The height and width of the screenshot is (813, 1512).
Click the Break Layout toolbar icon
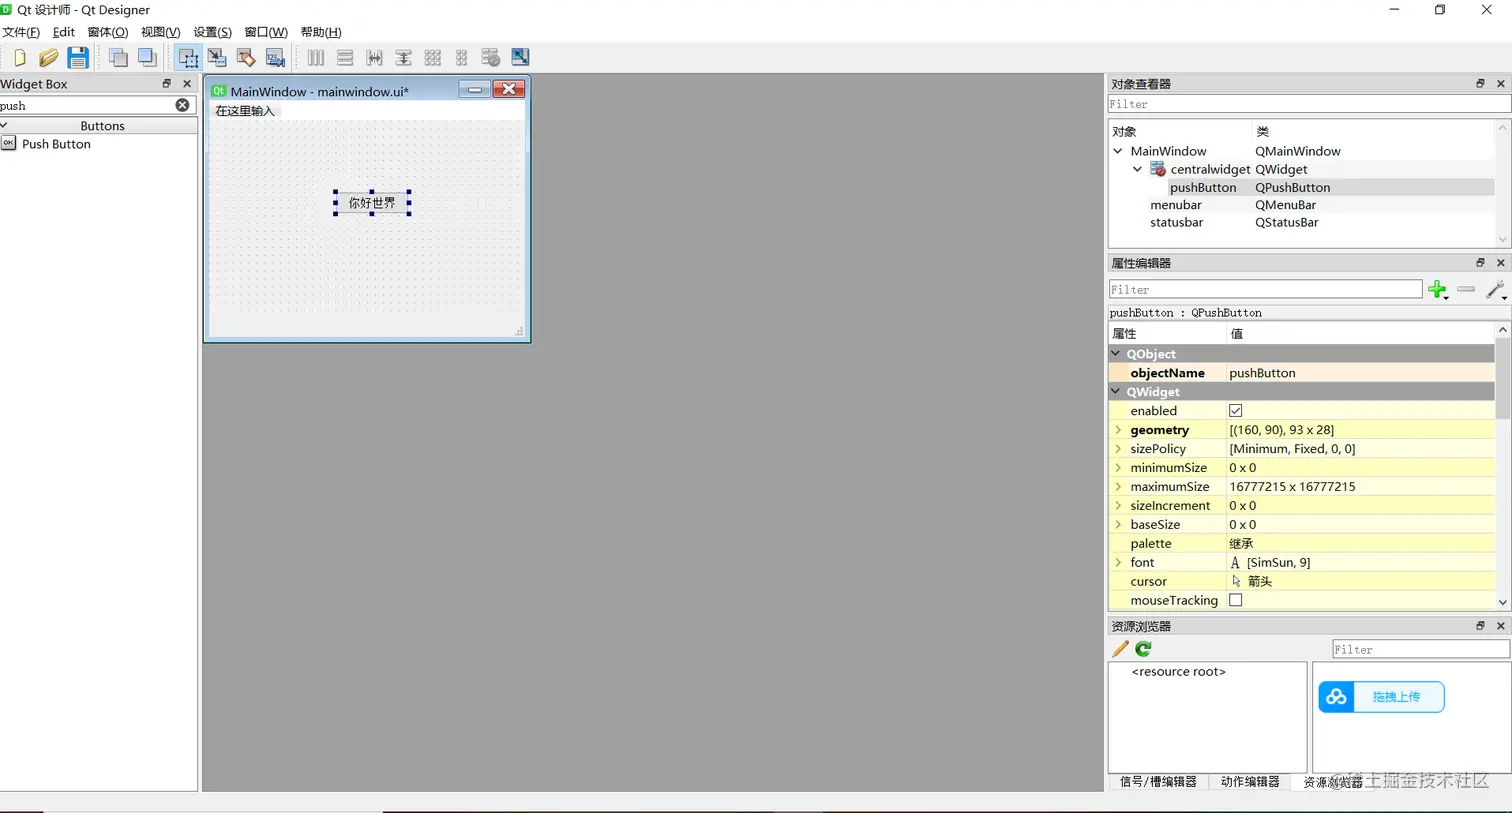click(490, 58)
